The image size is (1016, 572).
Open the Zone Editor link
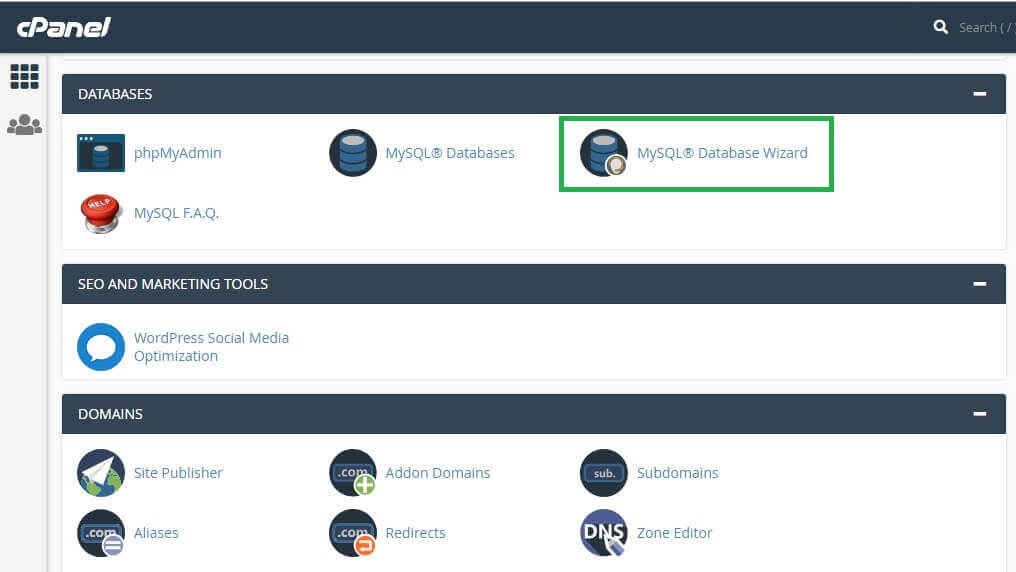pyautogui.click(x=674, y=532)
